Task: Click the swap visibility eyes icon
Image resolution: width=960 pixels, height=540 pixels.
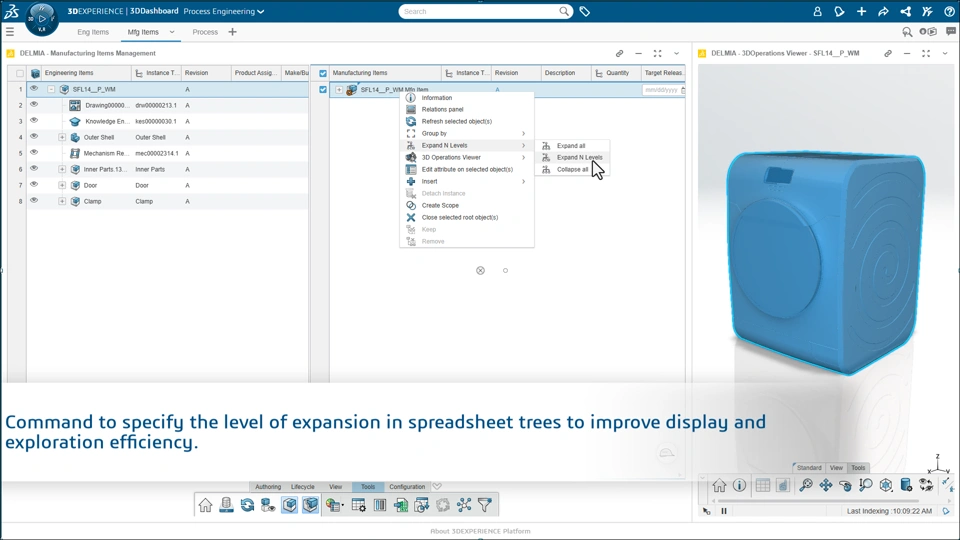Action: point(926,486)
